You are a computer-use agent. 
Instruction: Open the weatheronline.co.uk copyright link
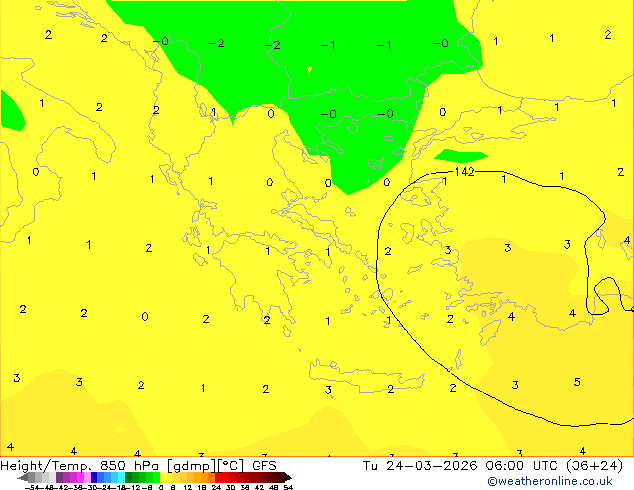tap(550, 481)
